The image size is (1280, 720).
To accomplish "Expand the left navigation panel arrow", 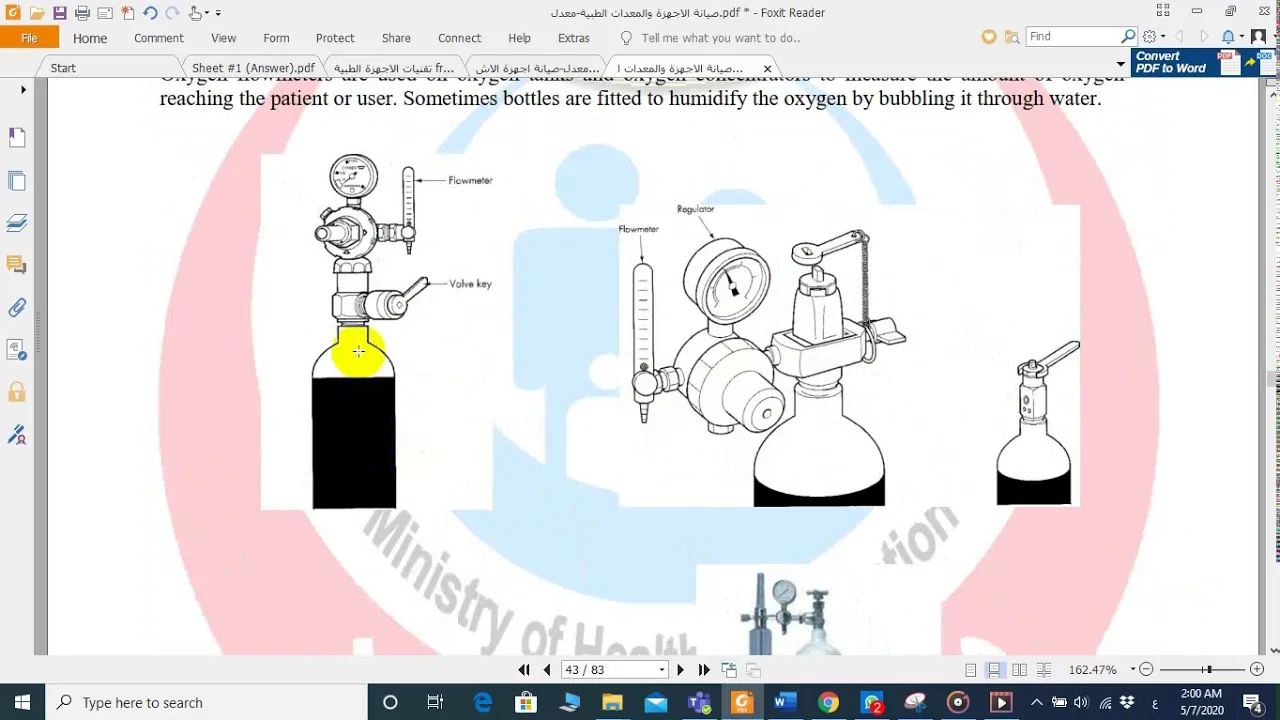I will [23, 90].
